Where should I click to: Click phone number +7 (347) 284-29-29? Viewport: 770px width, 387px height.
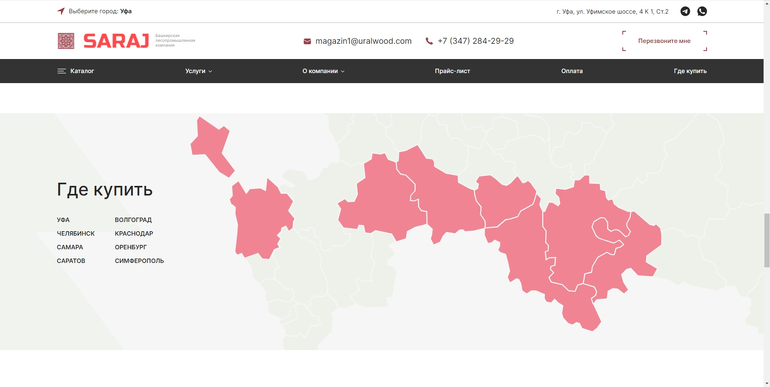tap(475, 41)
